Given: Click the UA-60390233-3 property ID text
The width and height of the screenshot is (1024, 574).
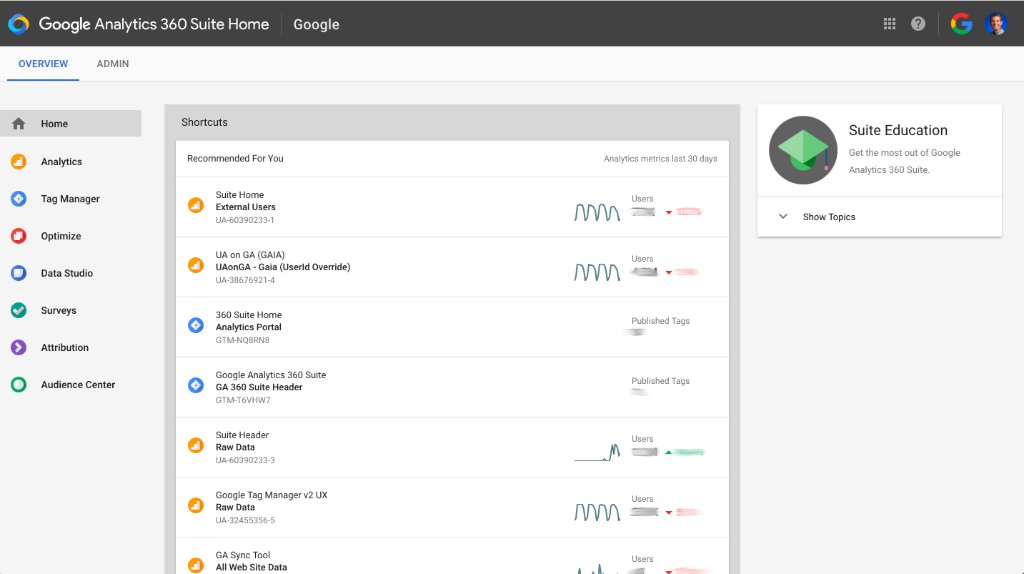Looking at the screenshot, I should 245,460.
